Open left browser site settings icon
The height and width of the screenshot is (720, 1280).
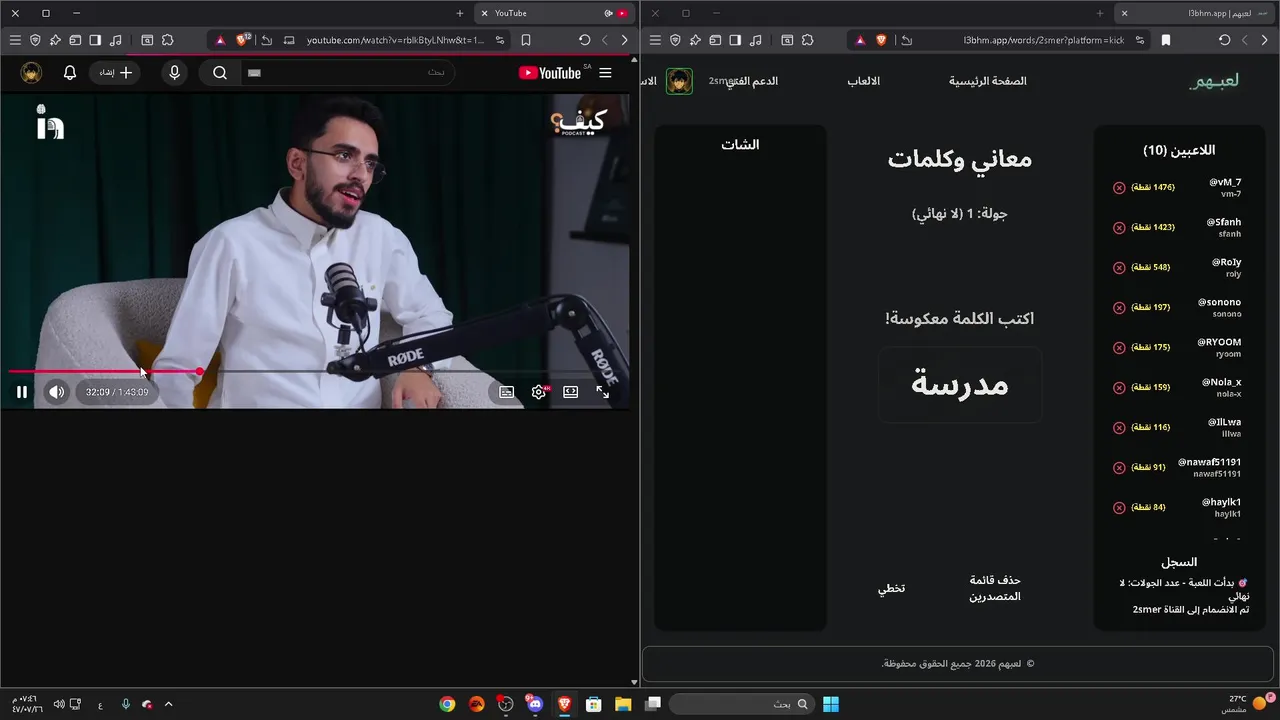pyautogui.click(x=500, y=40)
